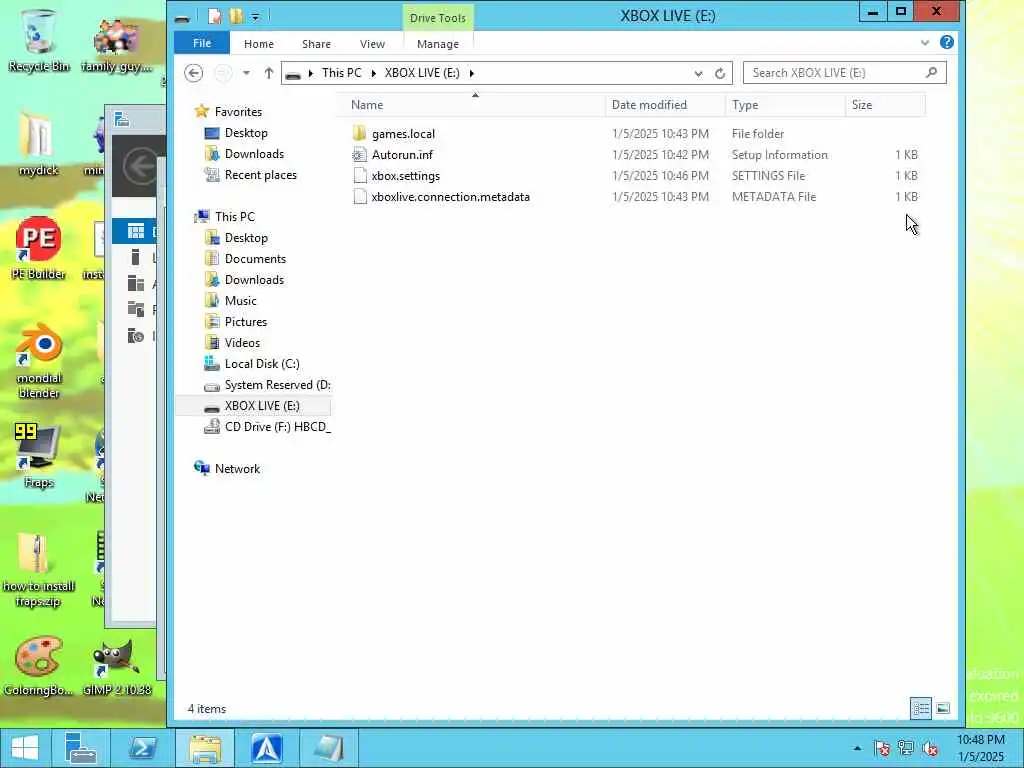Open the Windows Start button
This screenshot has width=1024, height=768.
tap(25, 748)
